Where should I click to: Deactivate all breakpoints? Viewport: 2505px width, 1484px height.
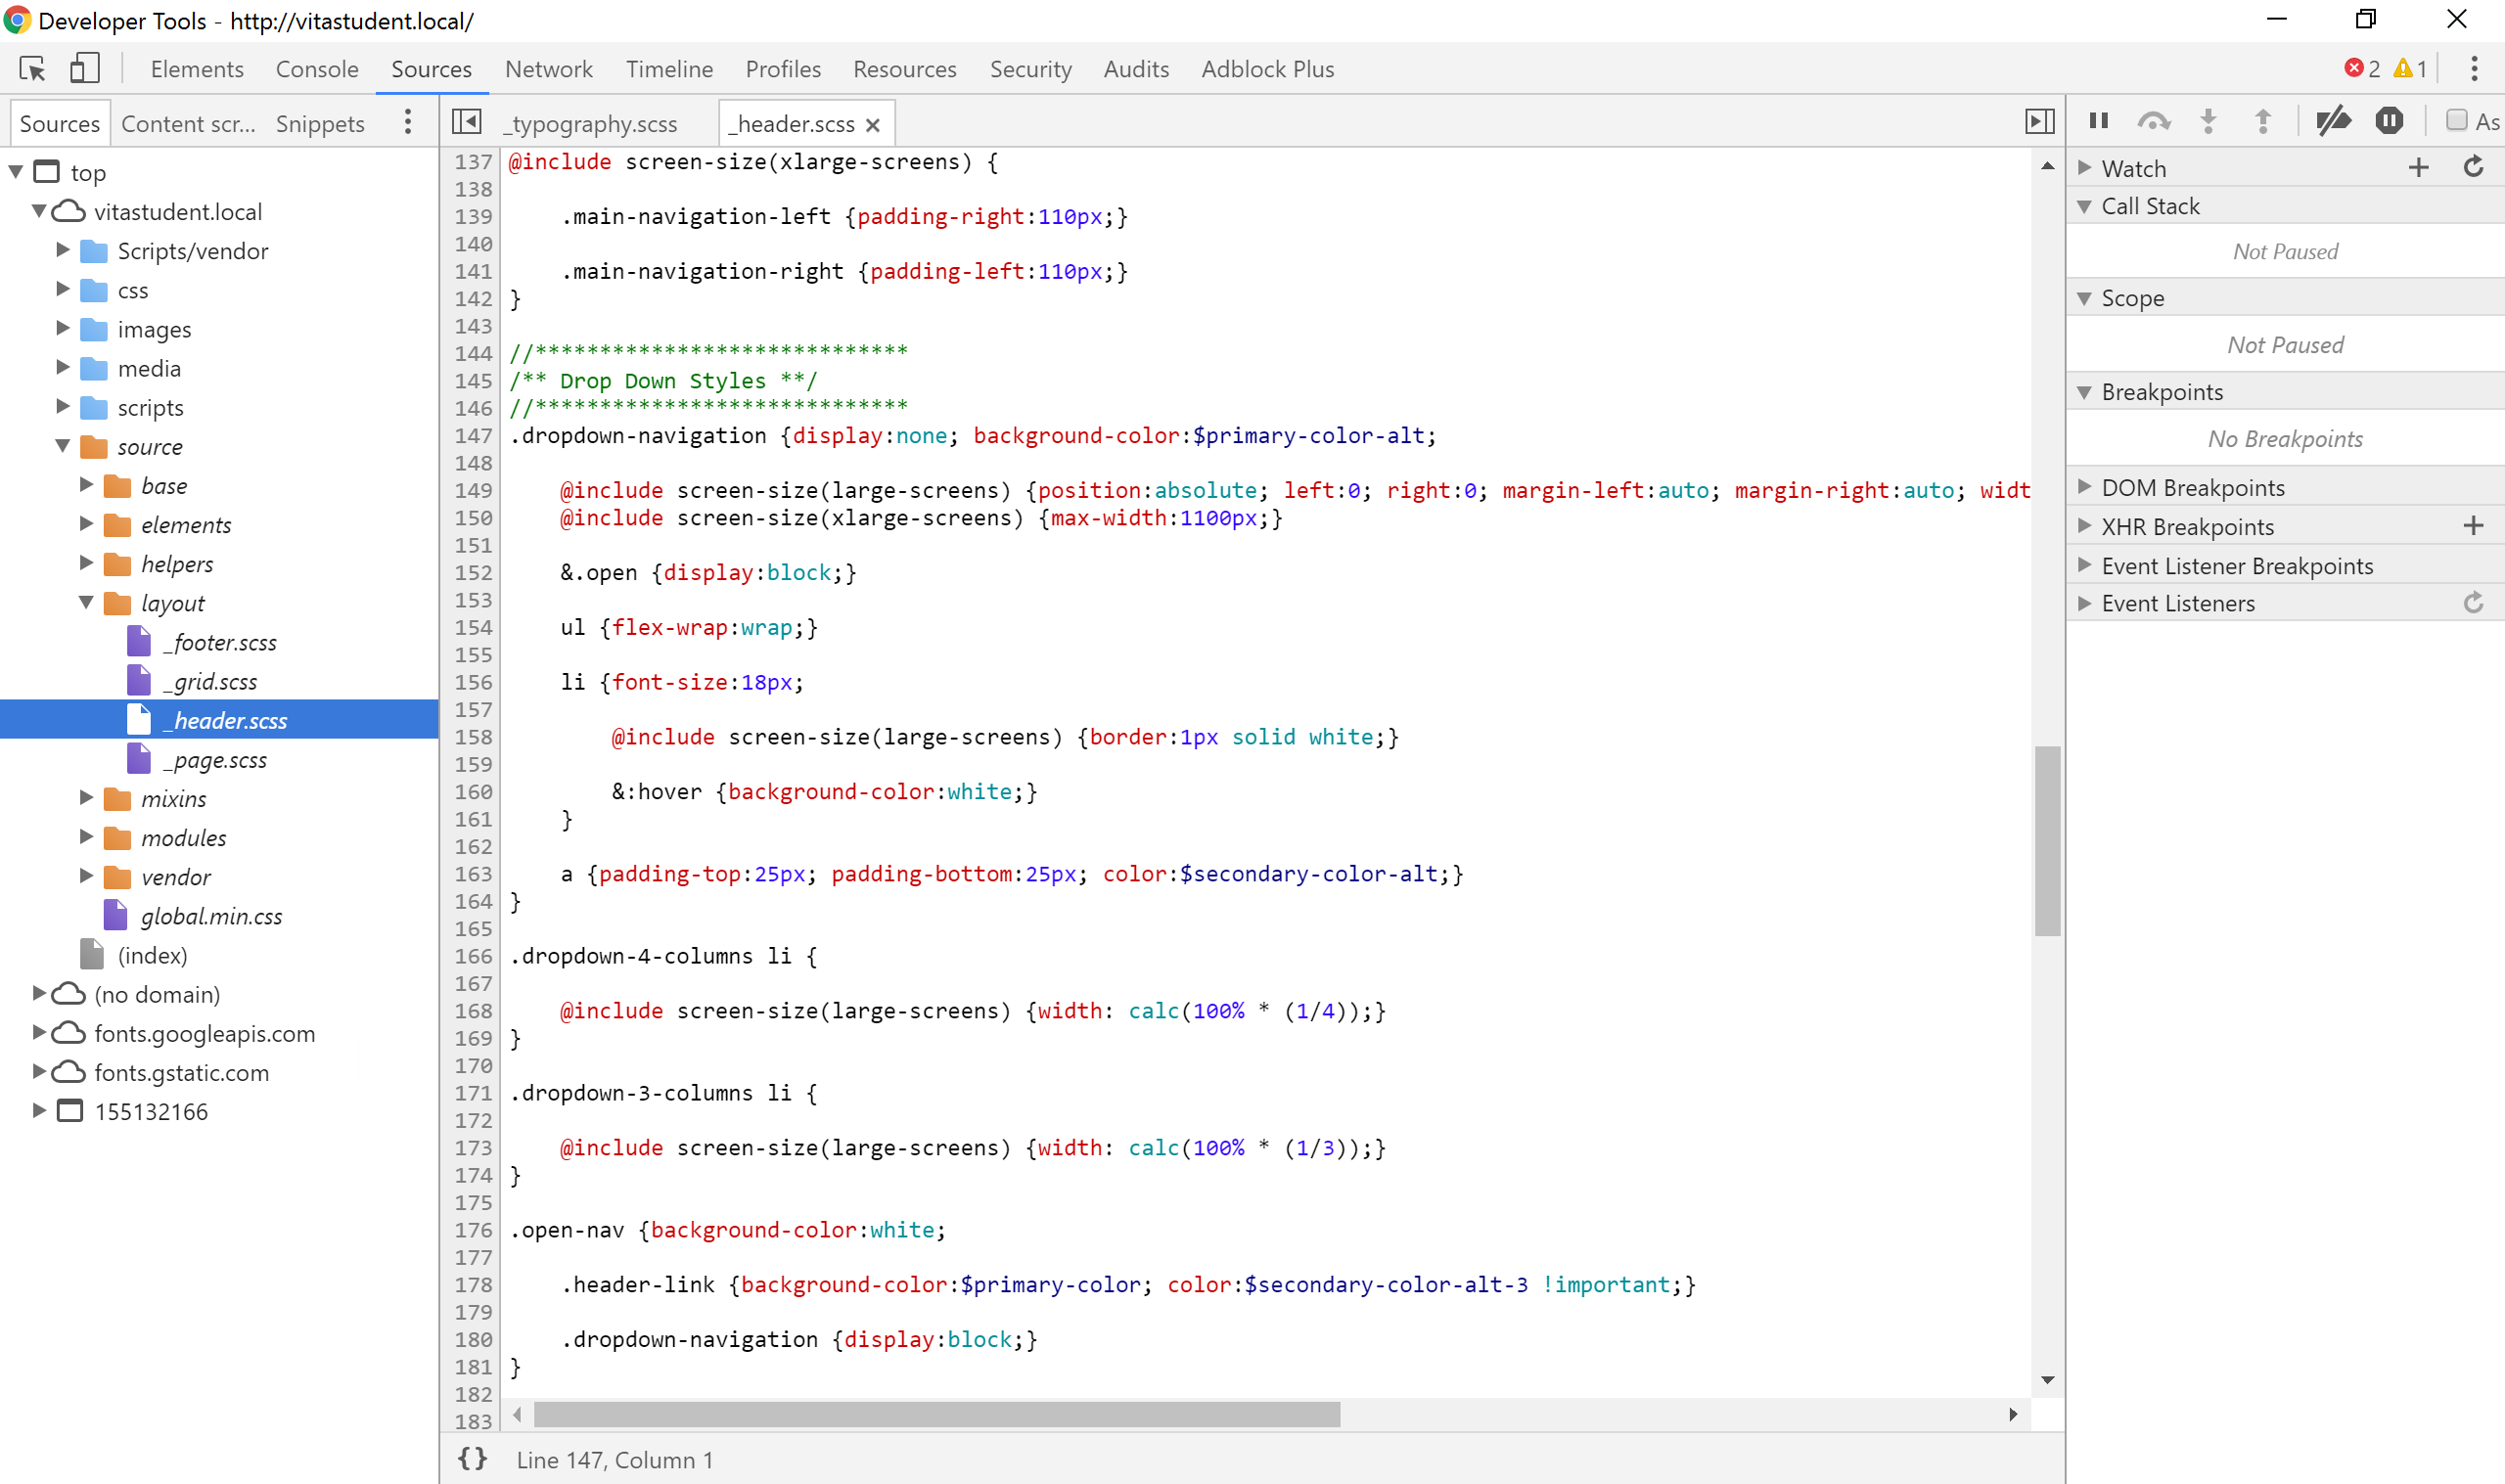(2334, 121)
